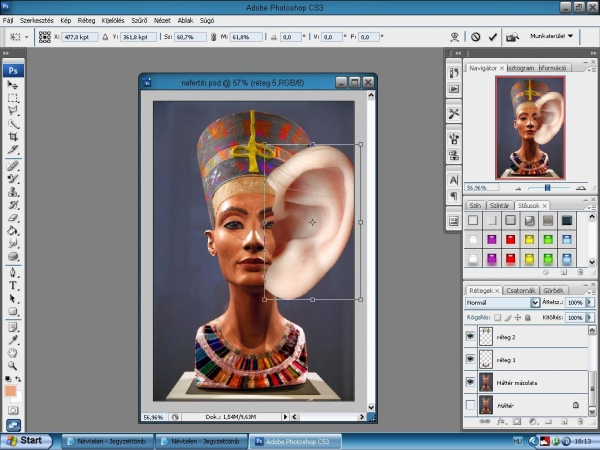Select the Move tool

point(13,85)
